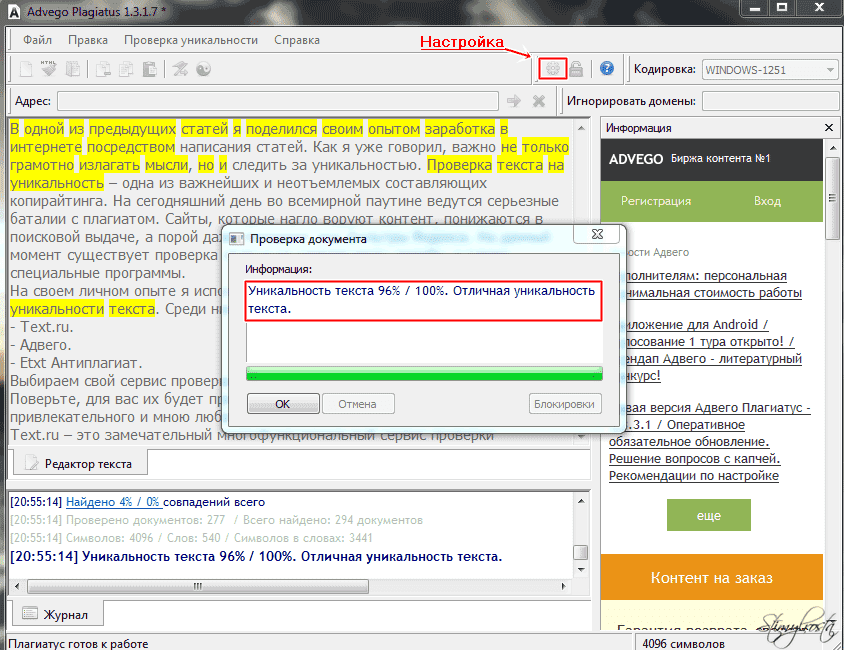Click the text editor scroll-up arrow
The image size is (844, 651).
tap(581, 128)
